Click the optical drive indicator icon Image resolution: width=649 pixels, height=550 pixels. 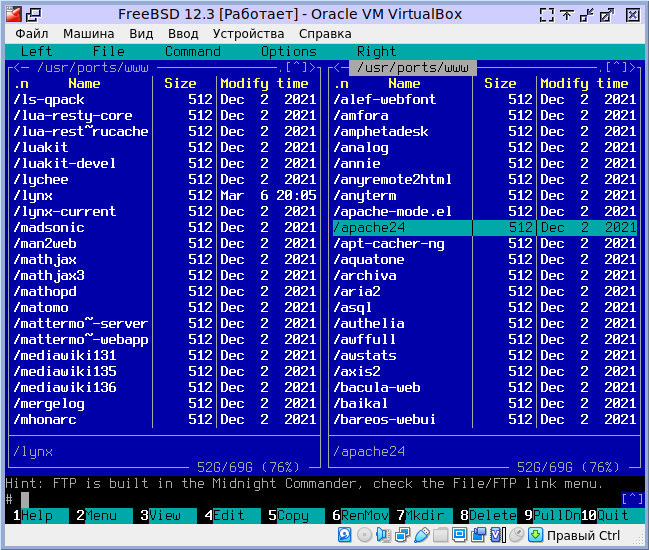pos(364,535)
